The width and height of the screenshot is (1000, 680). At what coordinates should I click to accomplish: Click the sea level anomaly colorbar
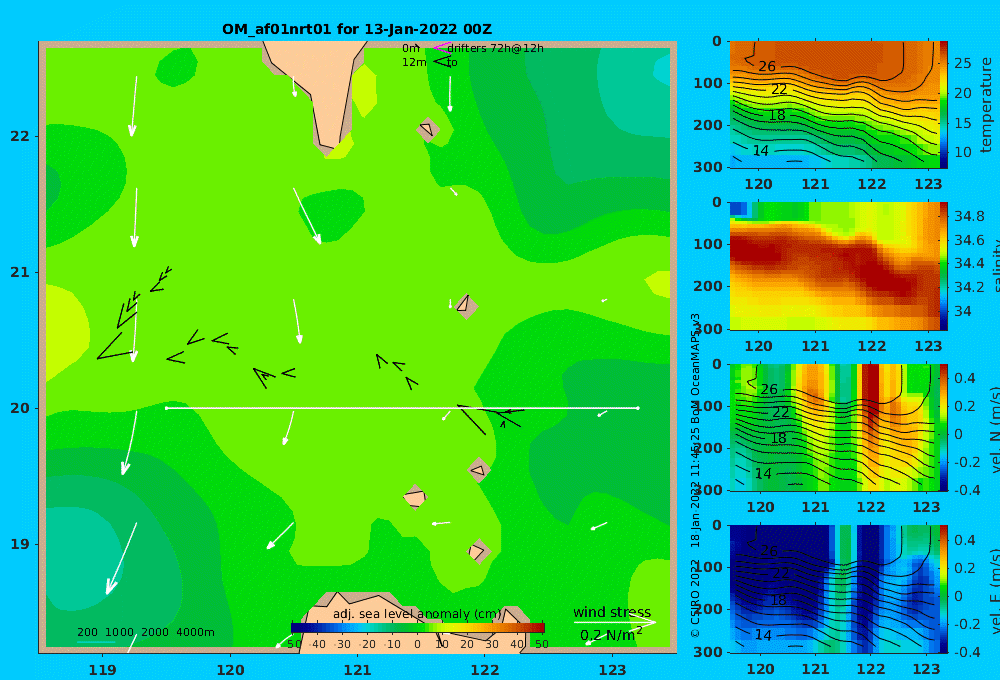tap(417, 628)
